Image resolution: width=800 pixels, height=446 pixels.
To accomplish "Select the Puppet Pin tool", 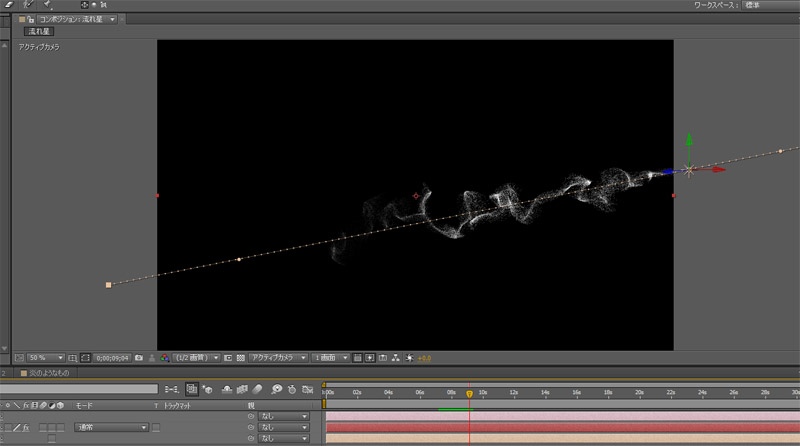I will 47,5.
